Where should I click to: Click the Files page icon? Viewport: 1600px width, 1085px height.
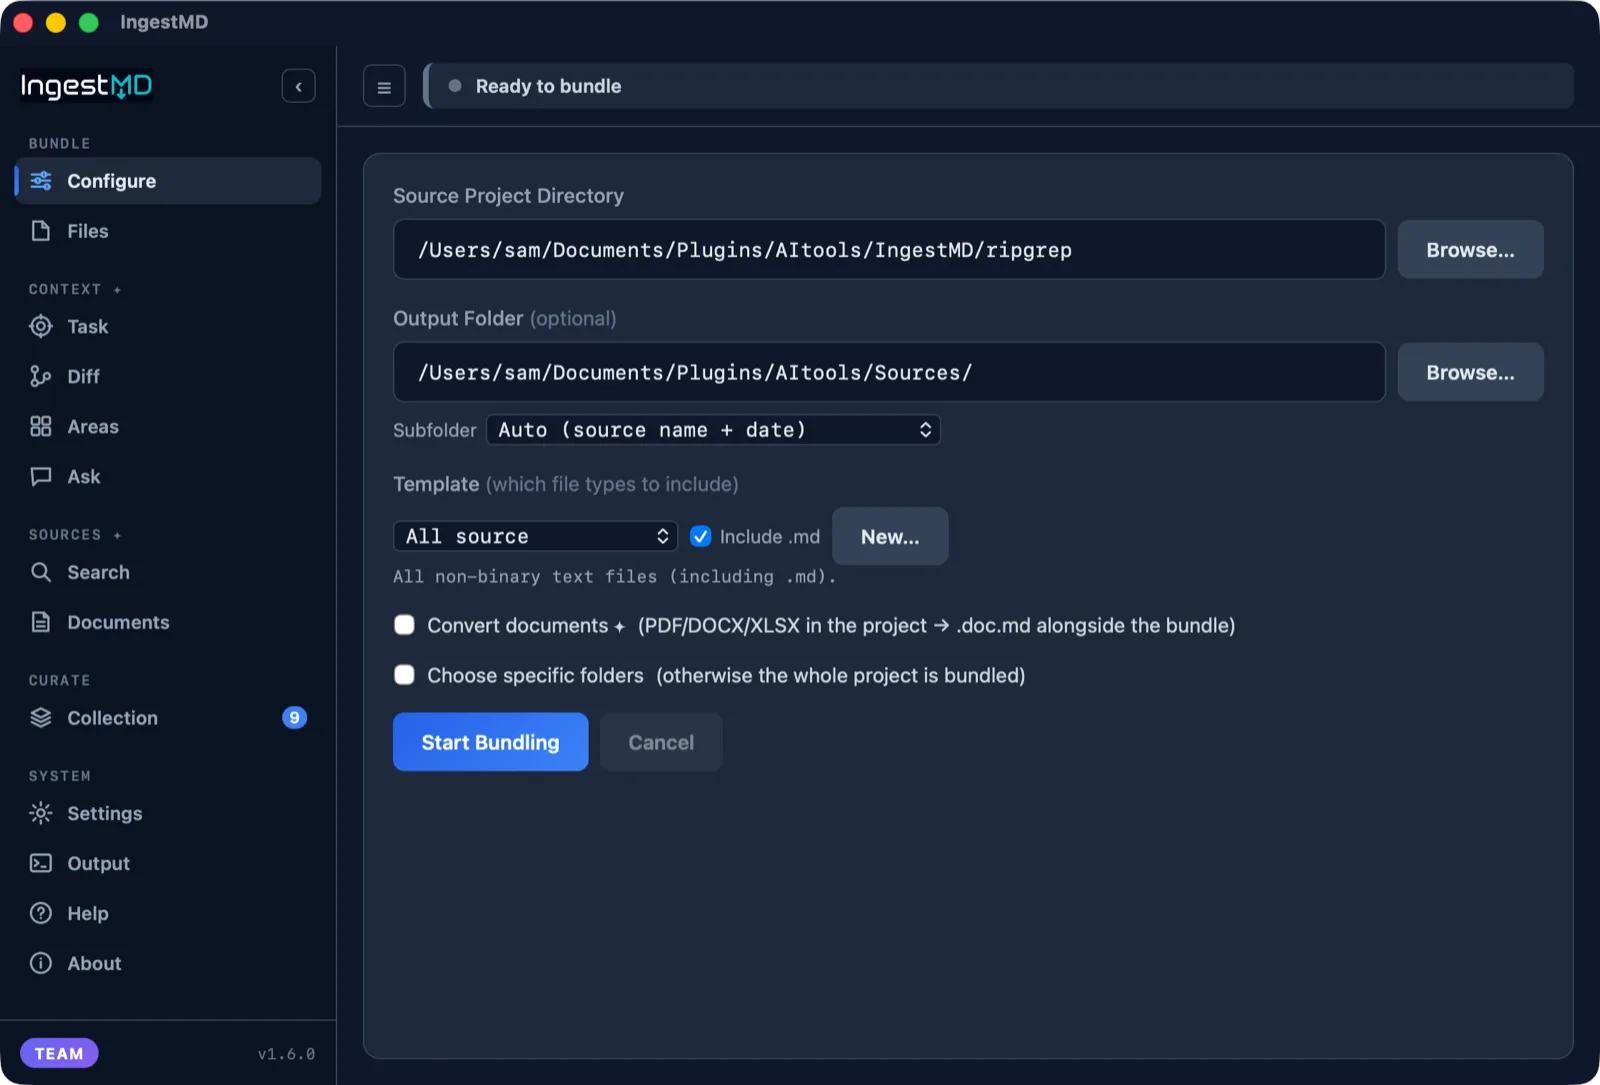(x=41, y=231)
